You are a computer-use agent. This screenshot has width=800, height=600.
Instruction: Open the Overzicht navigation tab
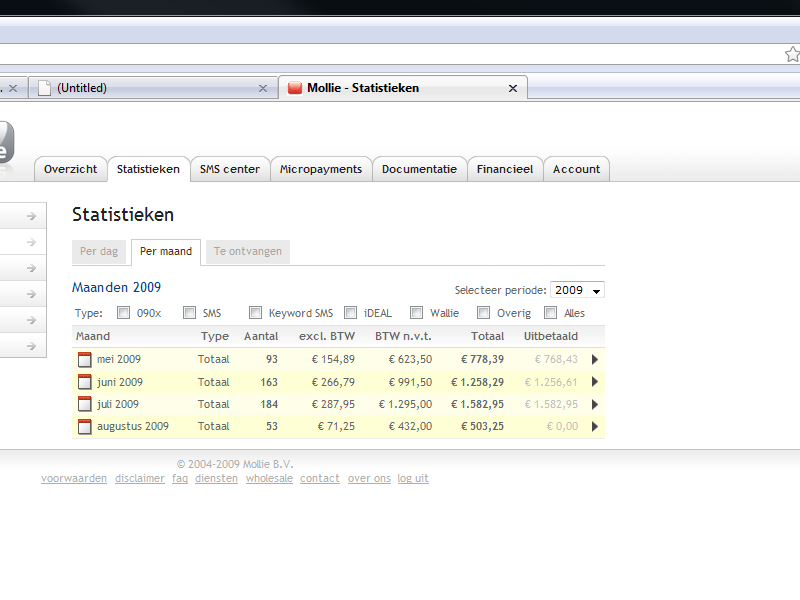pyautogui.click(x=70, y=169)
